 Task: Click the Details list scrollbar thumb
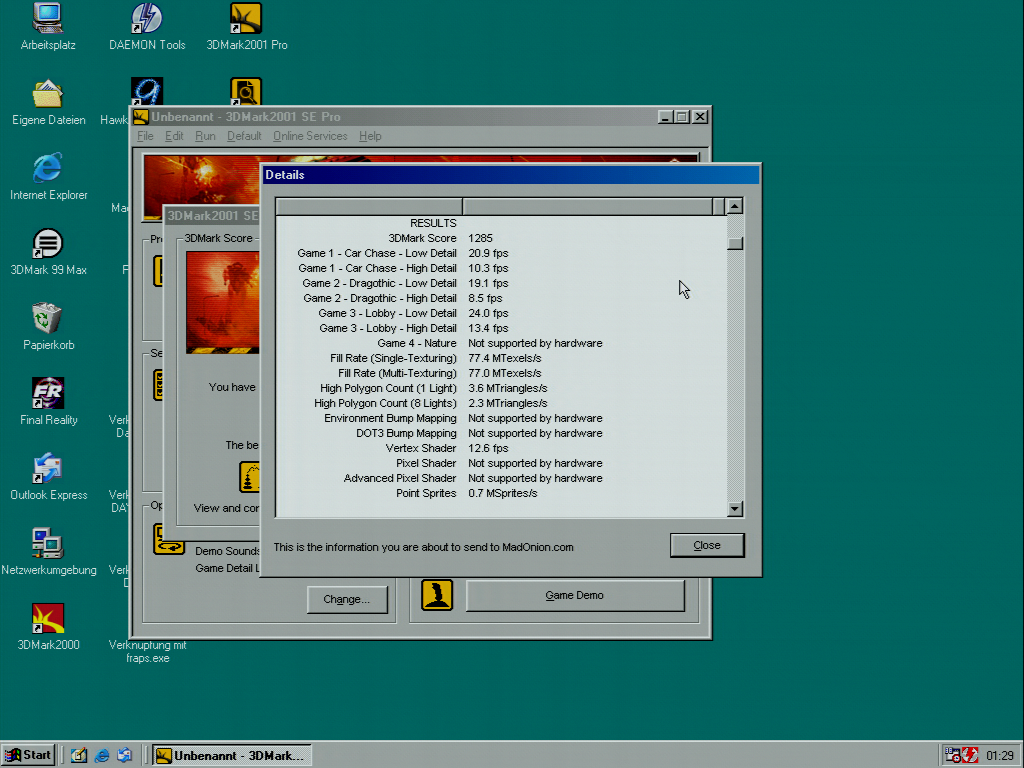pyautogui.click(x=735, y=243)
